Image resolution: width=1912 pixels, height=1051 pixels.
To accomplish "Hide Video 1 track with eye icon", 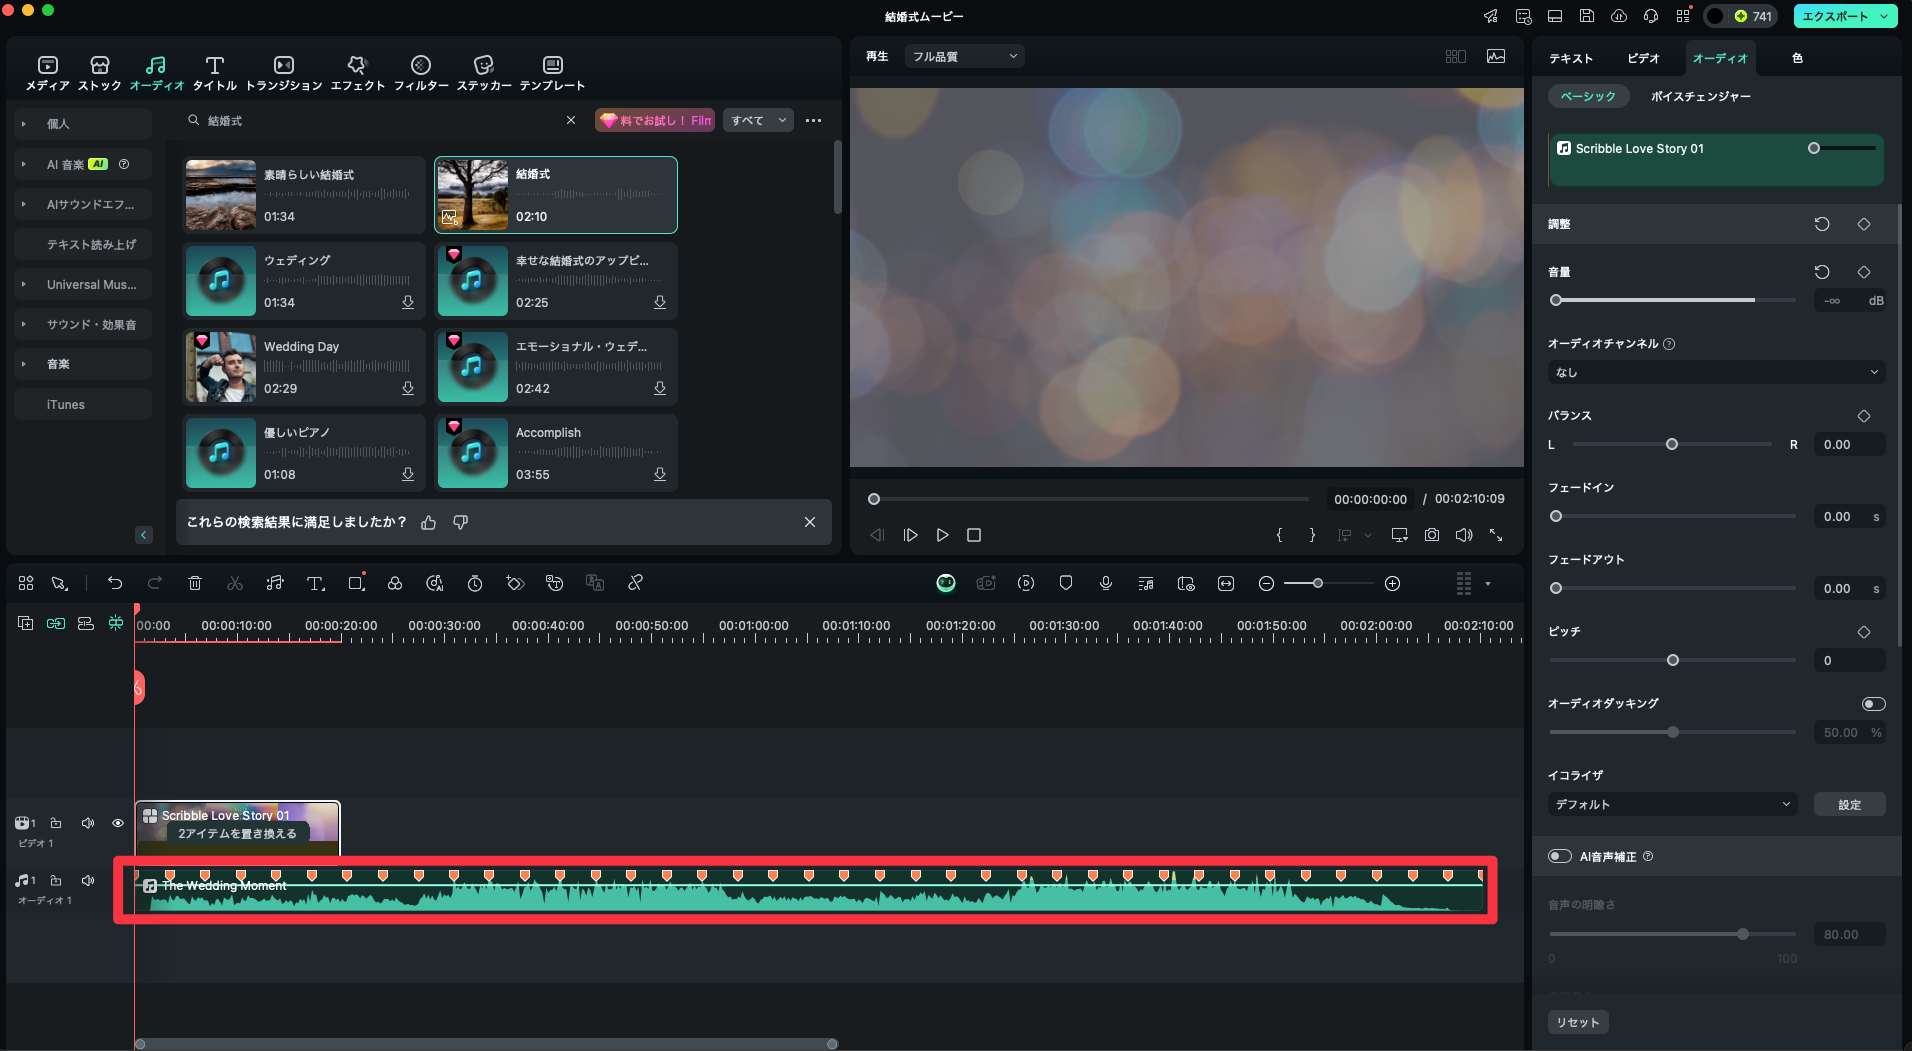I will coord(118,823).
